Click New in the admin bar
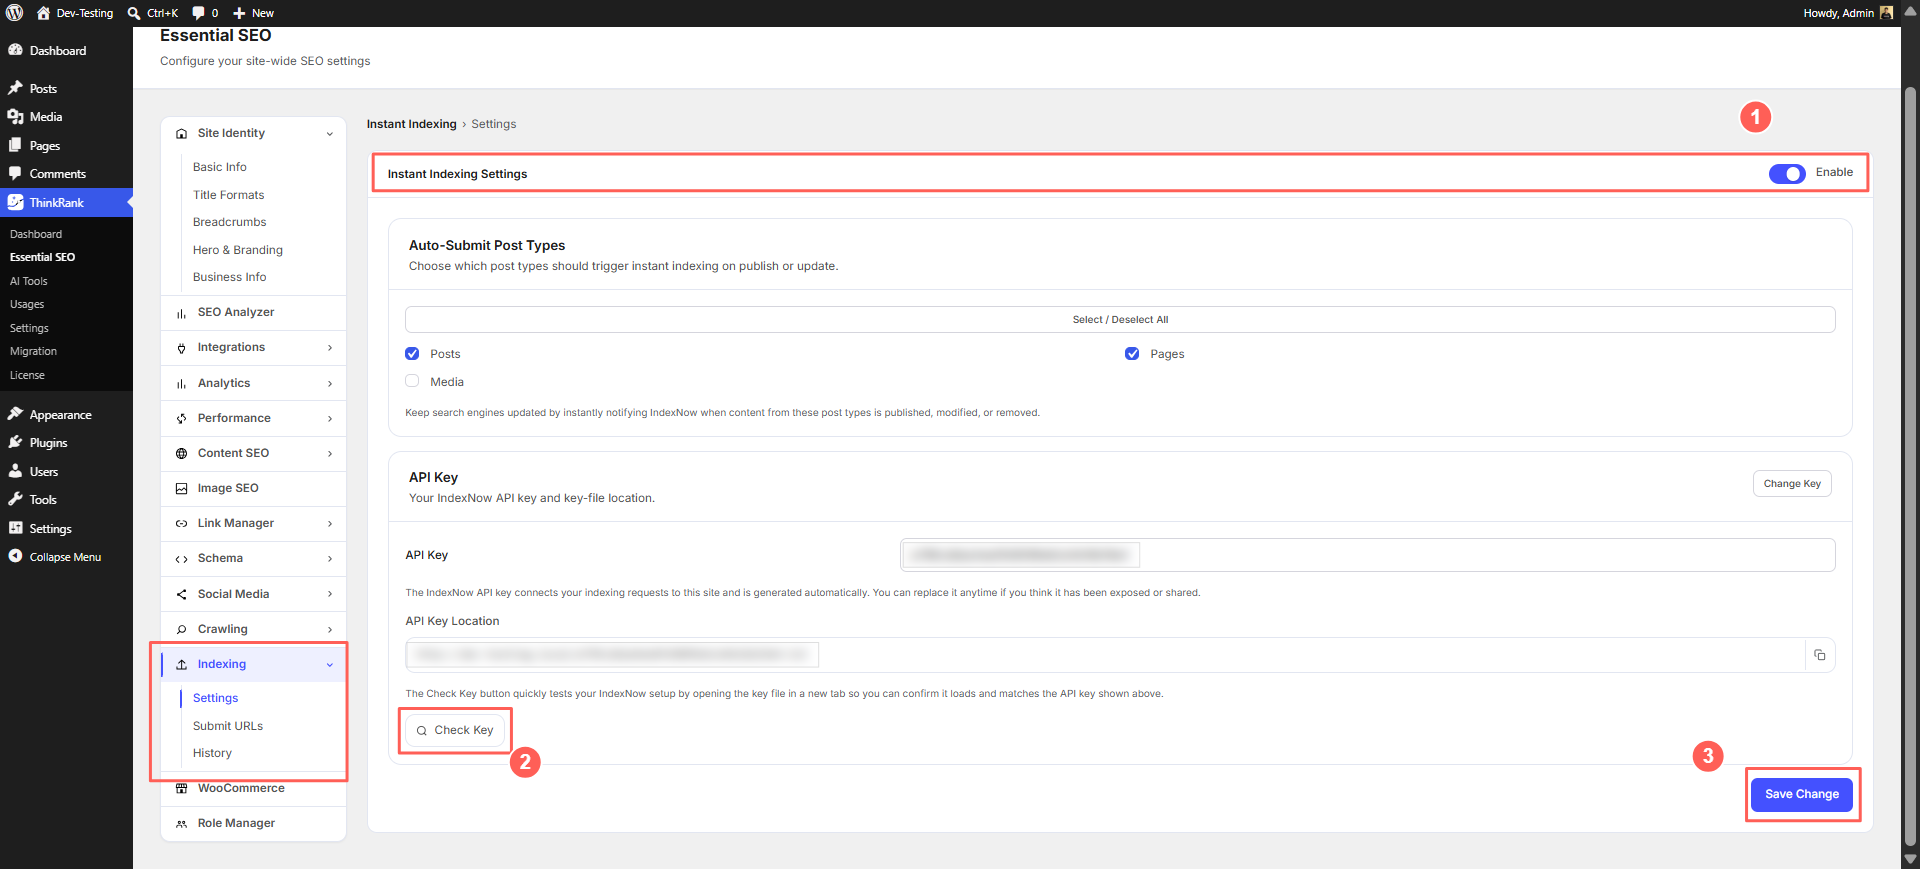This screenshot has width=1920, height=869. [254, 13]
